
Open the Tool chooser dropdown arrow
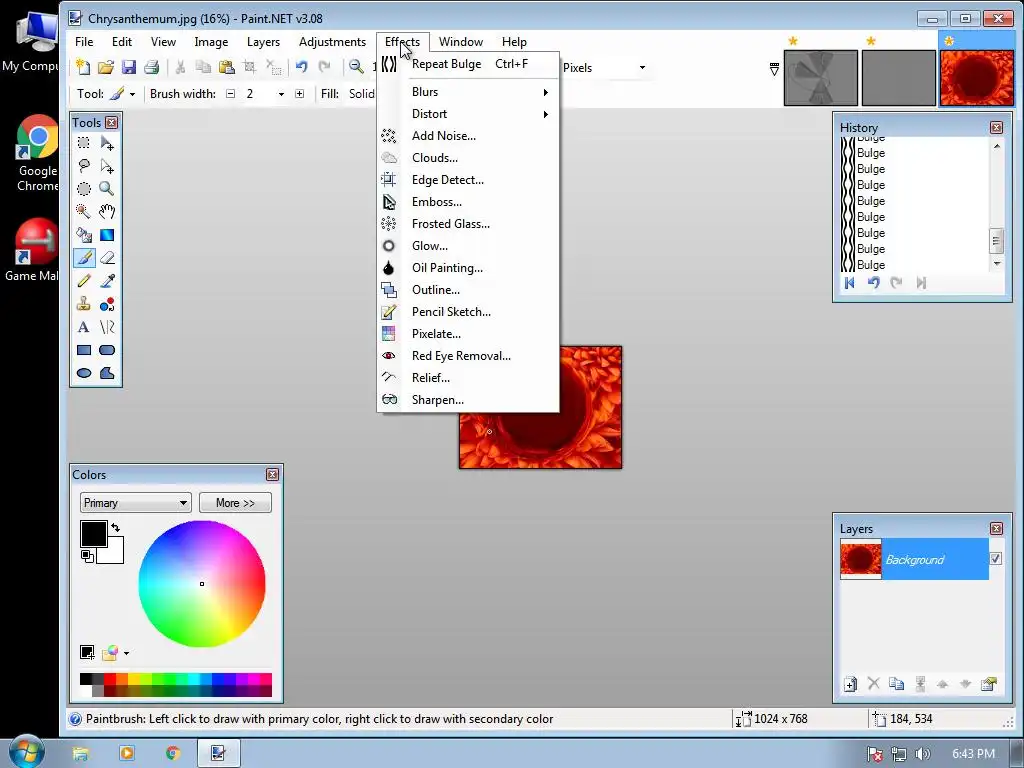point(132,94)
